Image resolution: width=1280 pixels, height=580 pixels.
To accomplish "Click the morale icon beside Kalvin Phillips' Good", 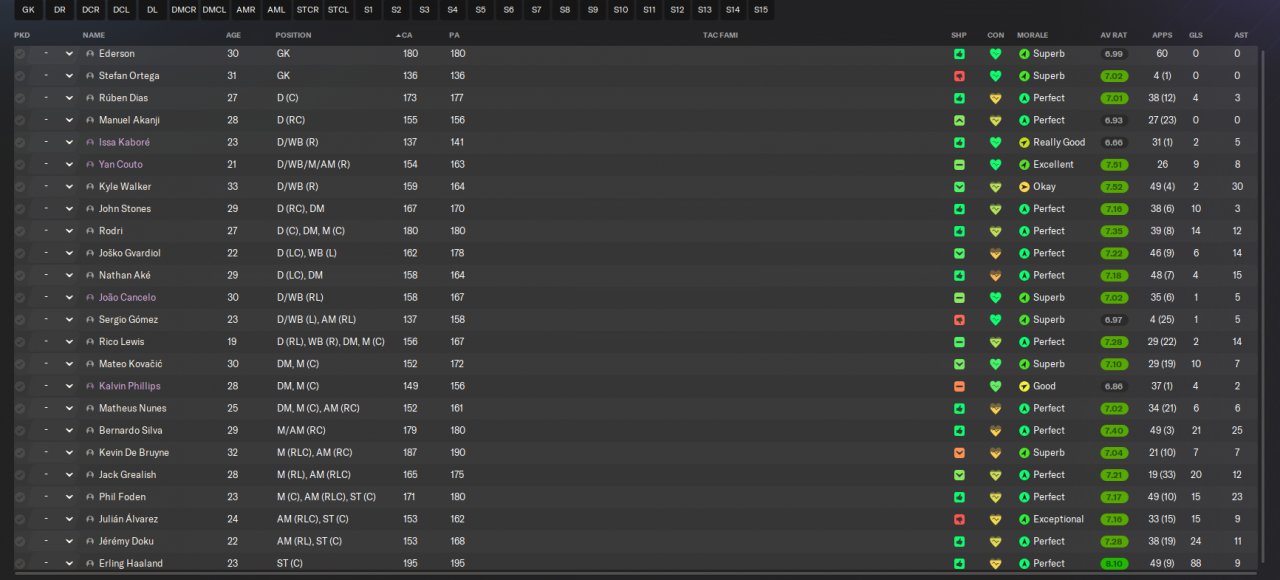I will [x=1024, y=386].
